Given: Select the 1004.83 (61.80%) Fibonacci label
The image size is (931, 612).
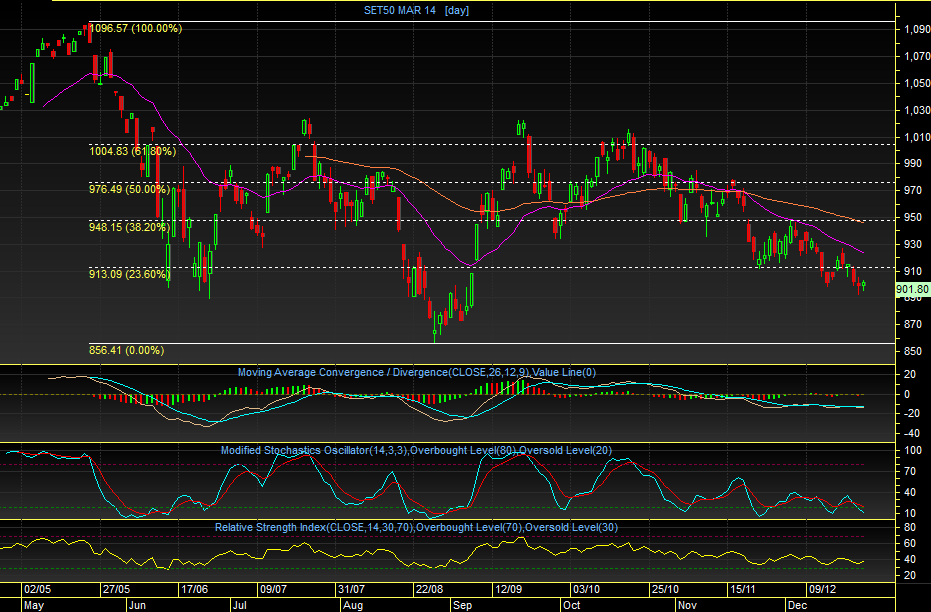Looking at the screenshot, I should [x=132, y=151].
